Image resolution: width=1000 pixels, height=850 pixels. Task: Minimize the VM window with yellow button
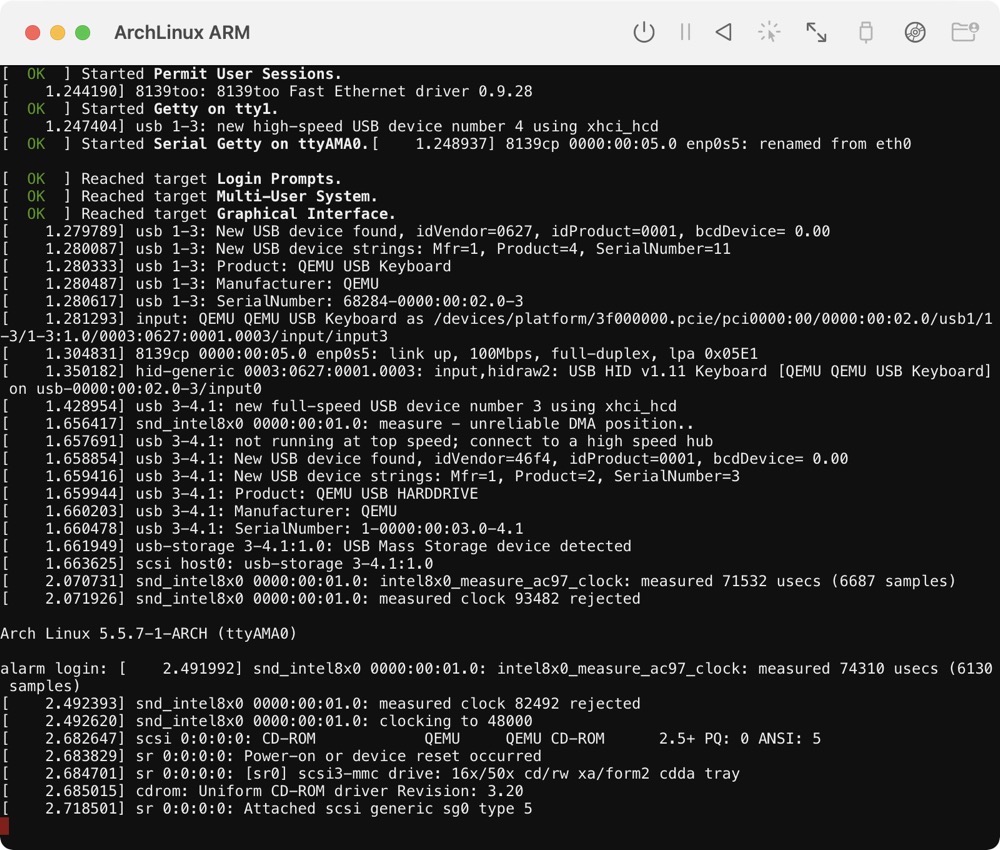[57, 33]
